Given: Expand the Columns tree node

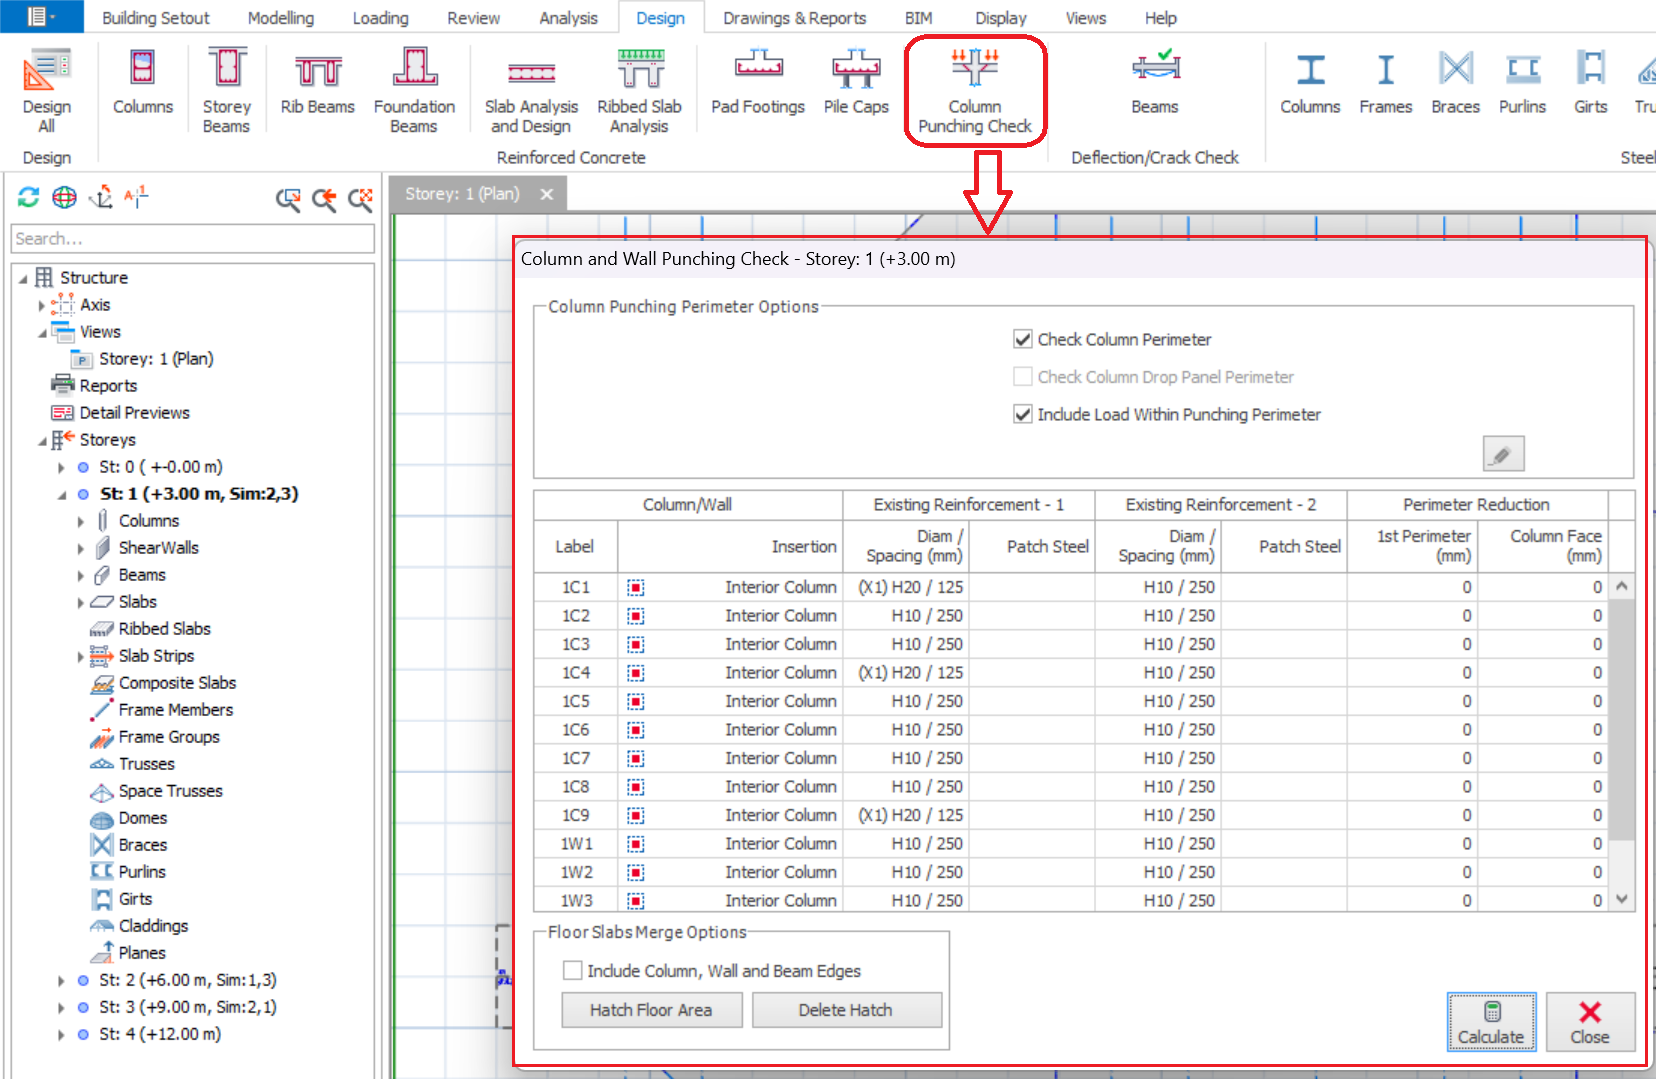Looking at the screenshot, I should pos(81,521).
